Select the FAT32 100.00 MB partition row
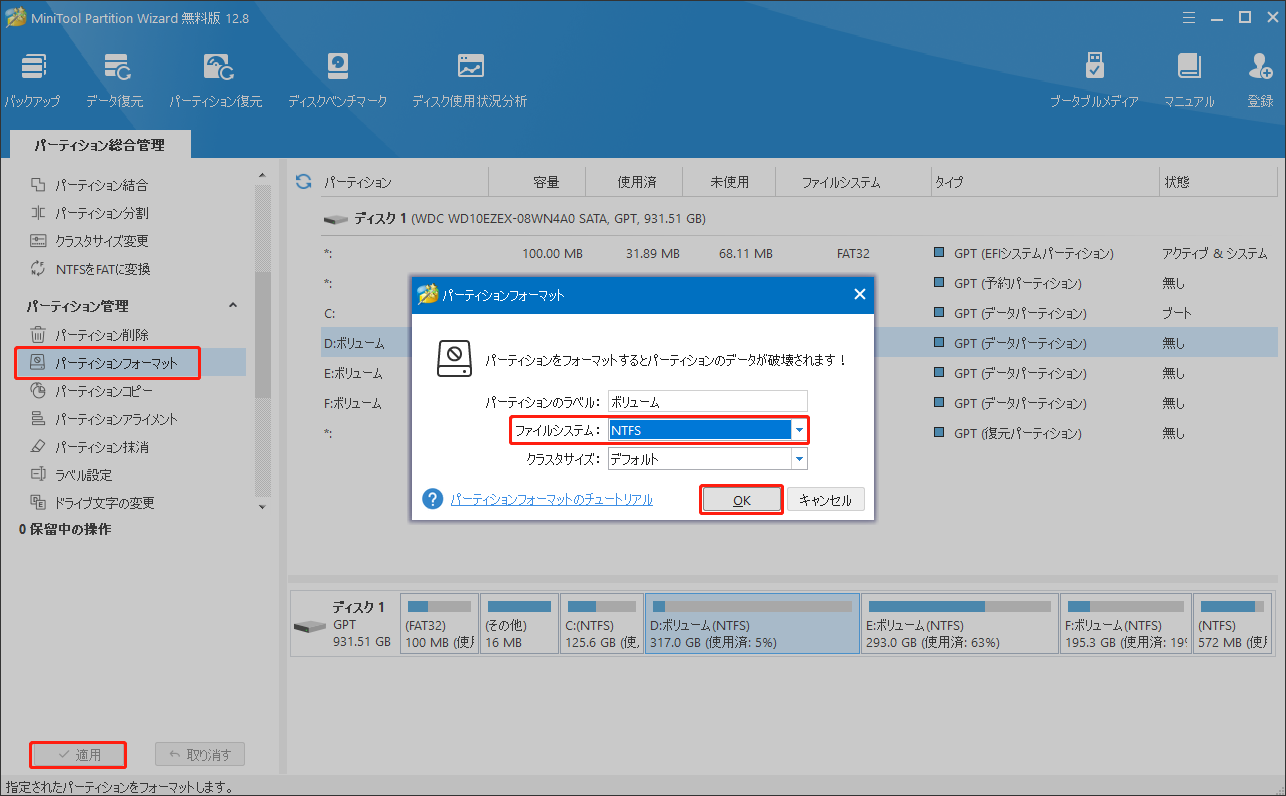 (799, 253)
